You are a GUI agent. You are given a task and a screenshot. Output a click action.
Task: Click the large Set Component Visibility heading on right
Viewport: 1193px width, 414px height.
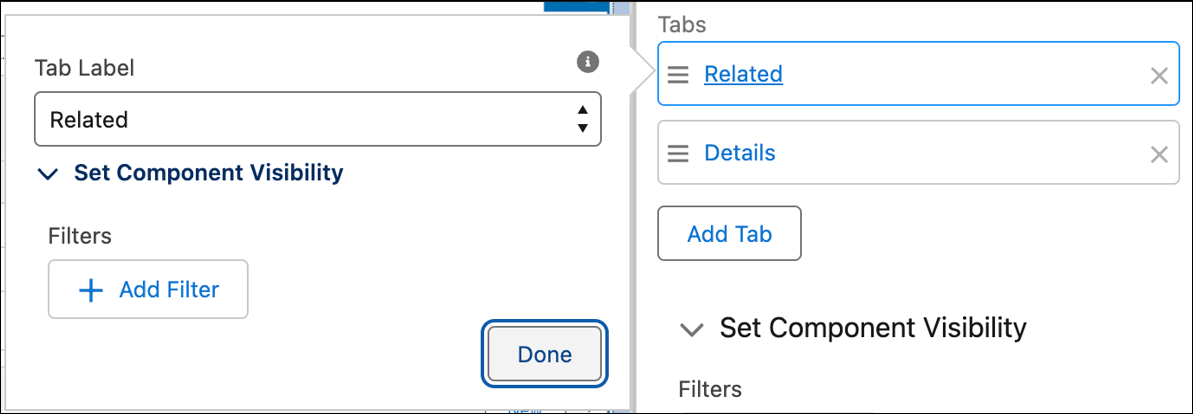tap(873, 328)
